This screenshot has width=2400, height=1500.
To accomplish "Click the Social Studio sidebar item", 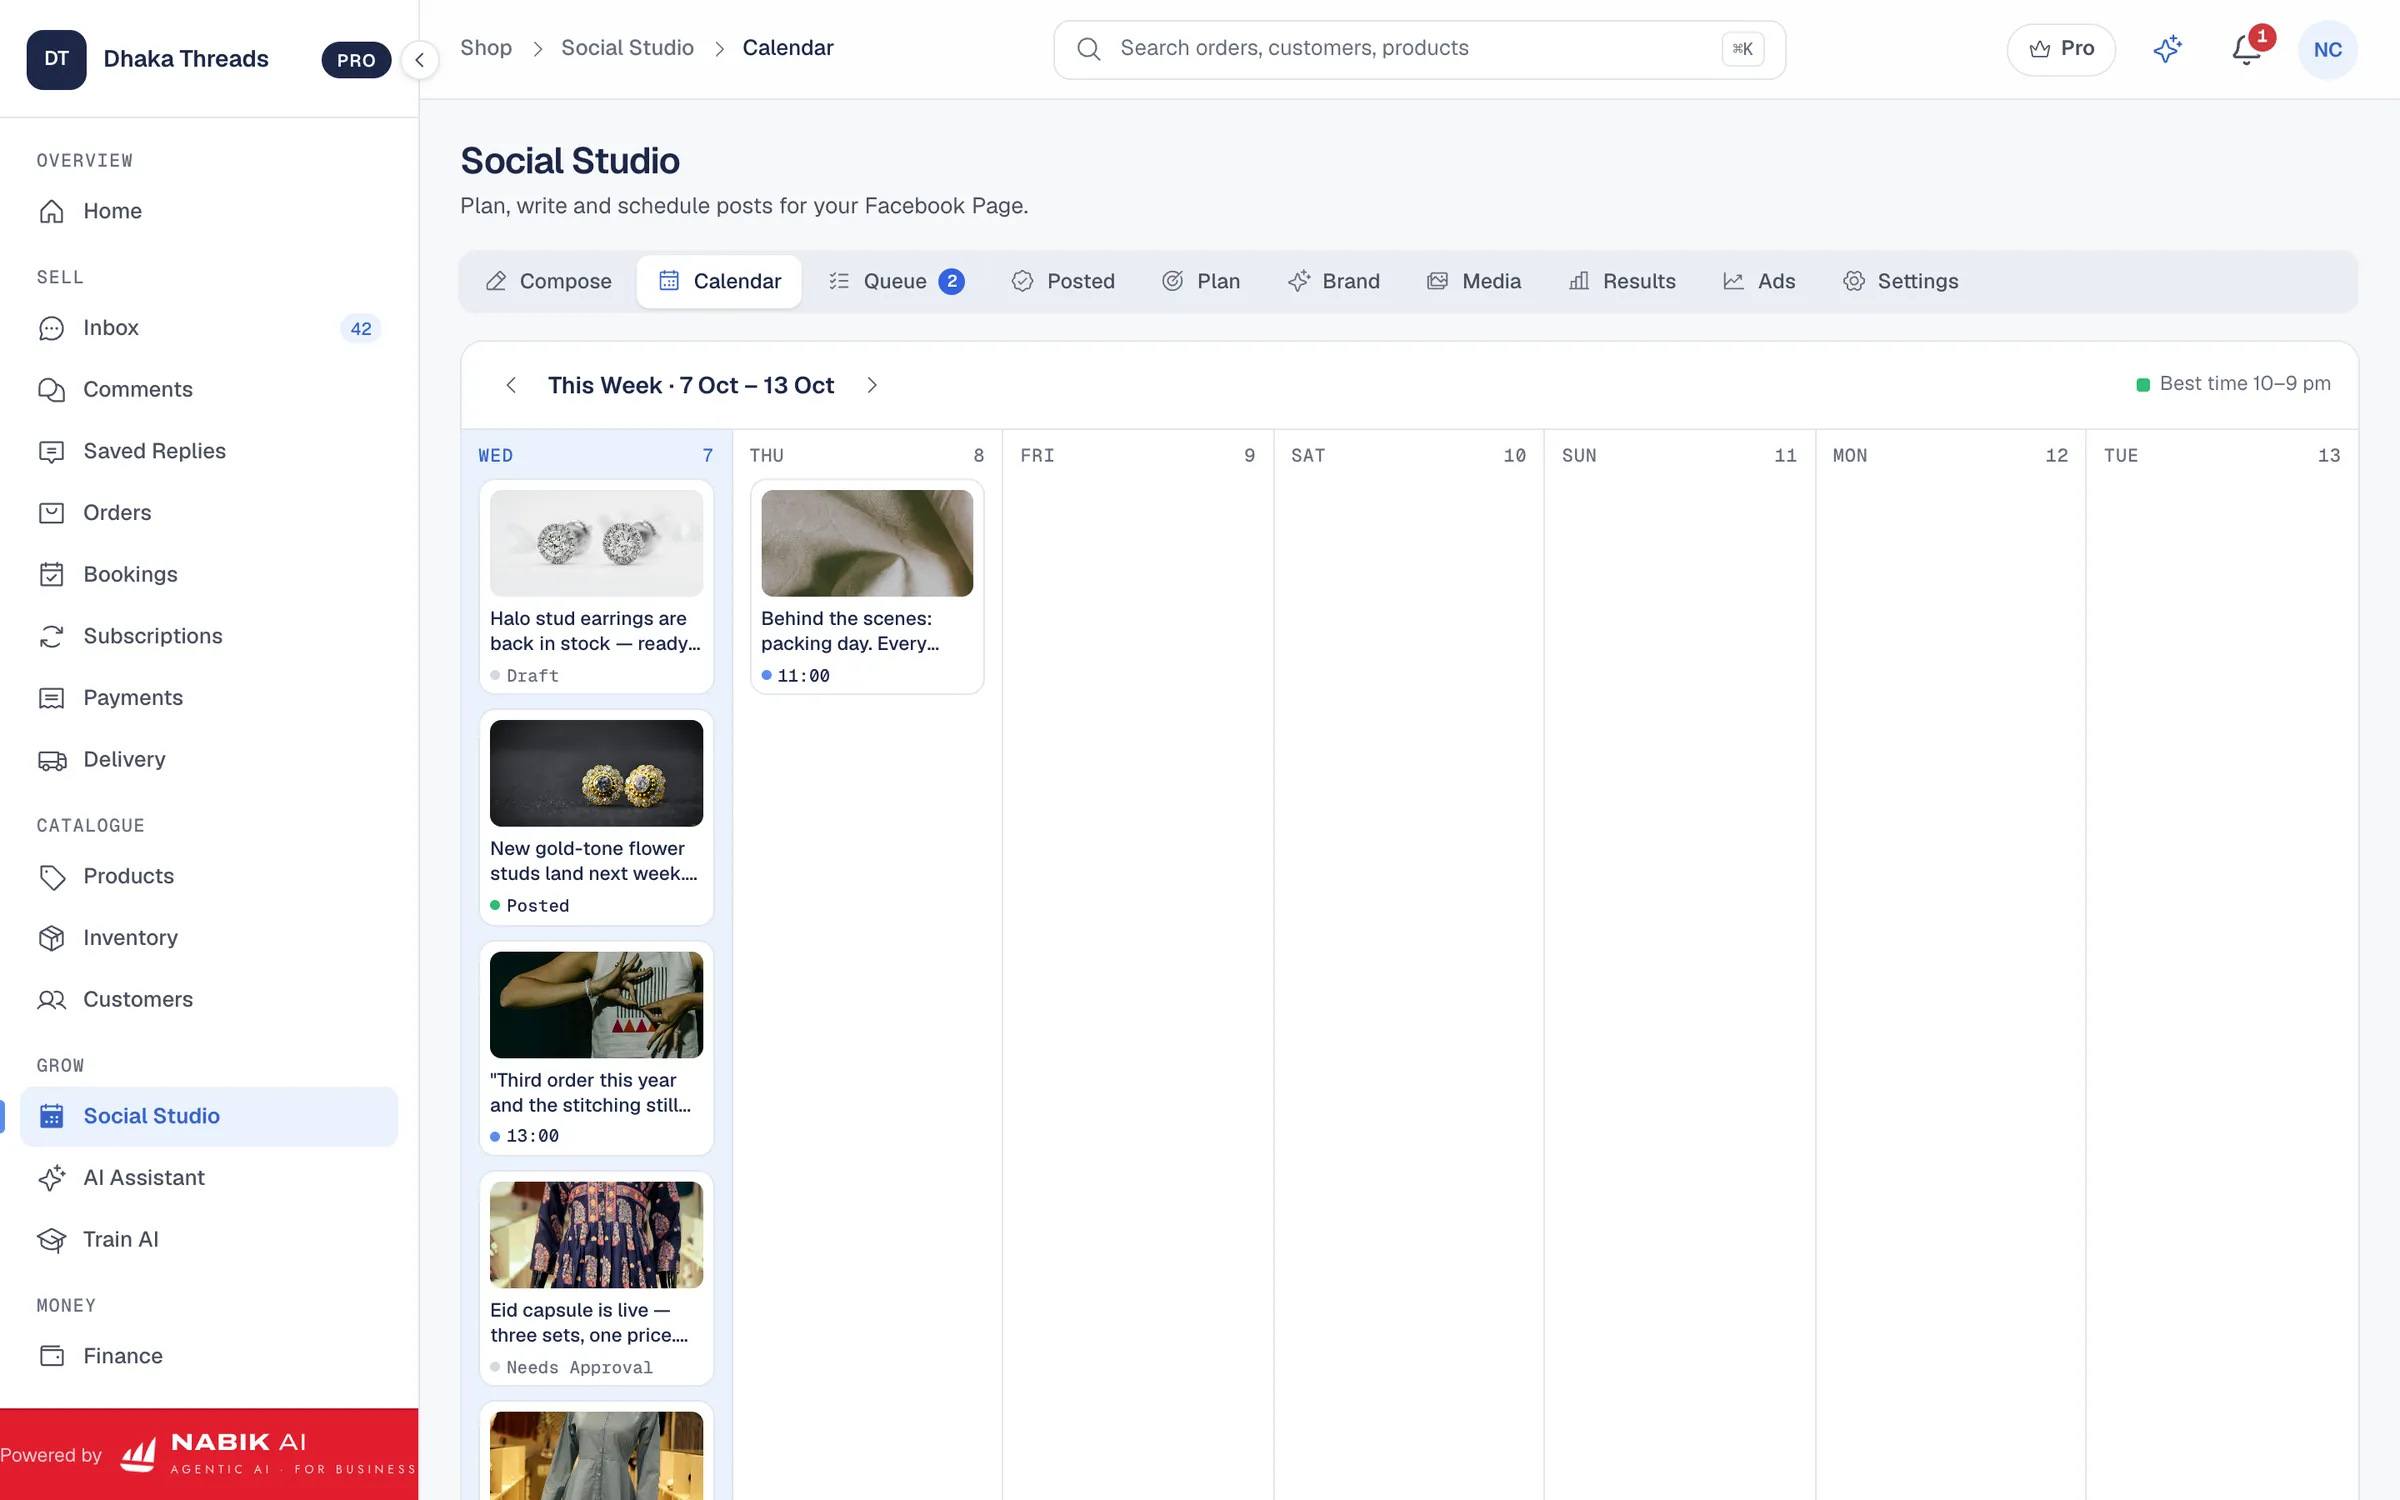I will [208, 1116].
